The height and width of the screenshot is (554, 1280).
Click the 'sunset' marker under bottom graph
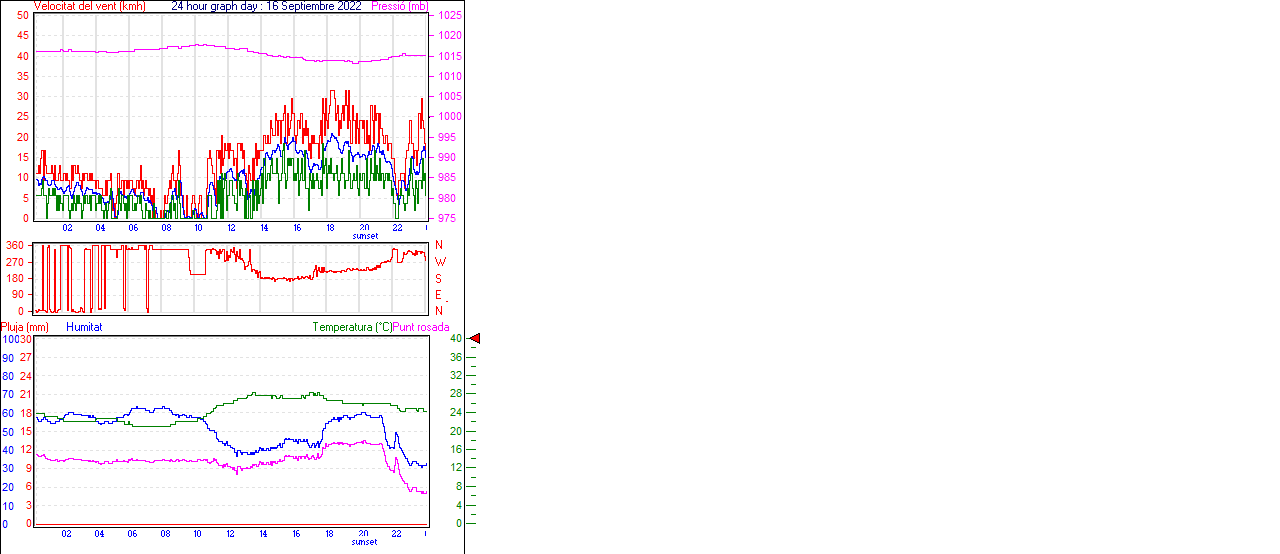pos(365,542)
